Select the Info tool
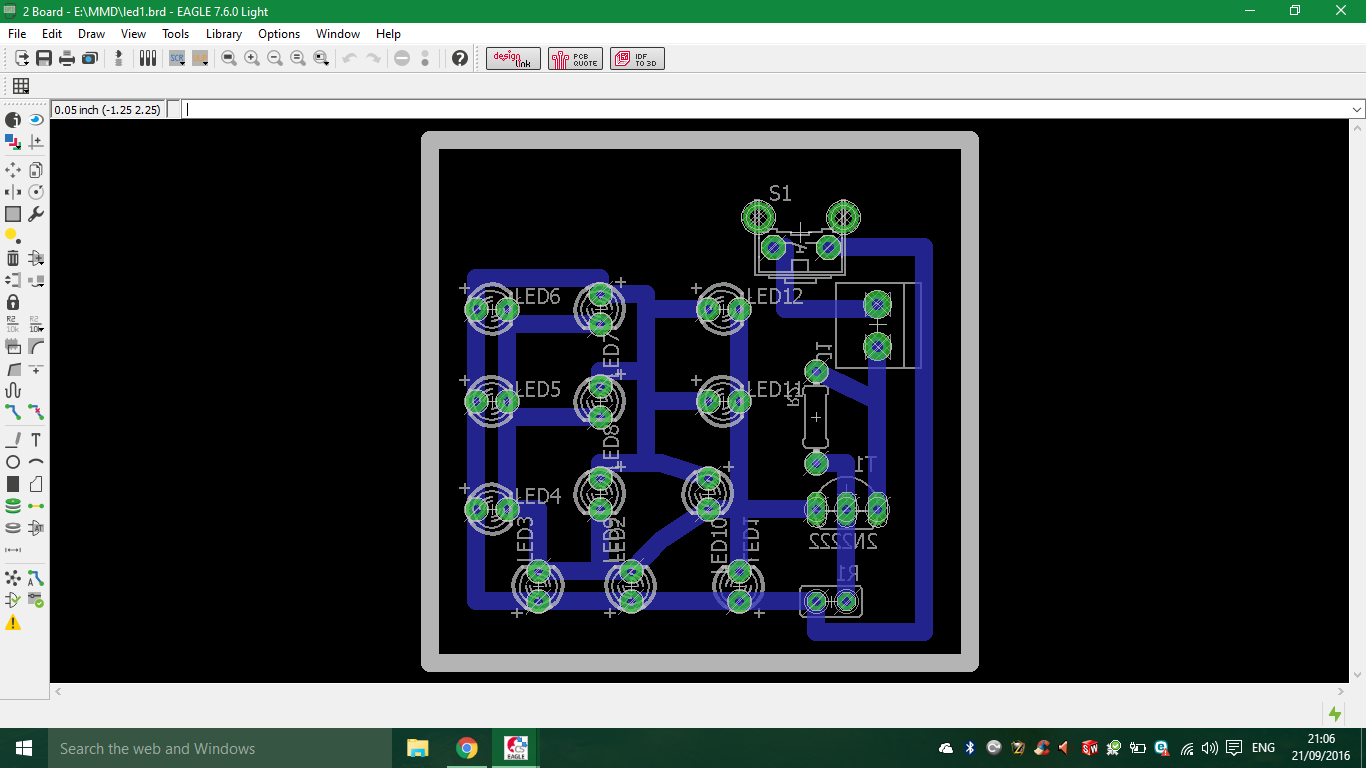The height and width of the screenshot is (768, 1366). 13,120
